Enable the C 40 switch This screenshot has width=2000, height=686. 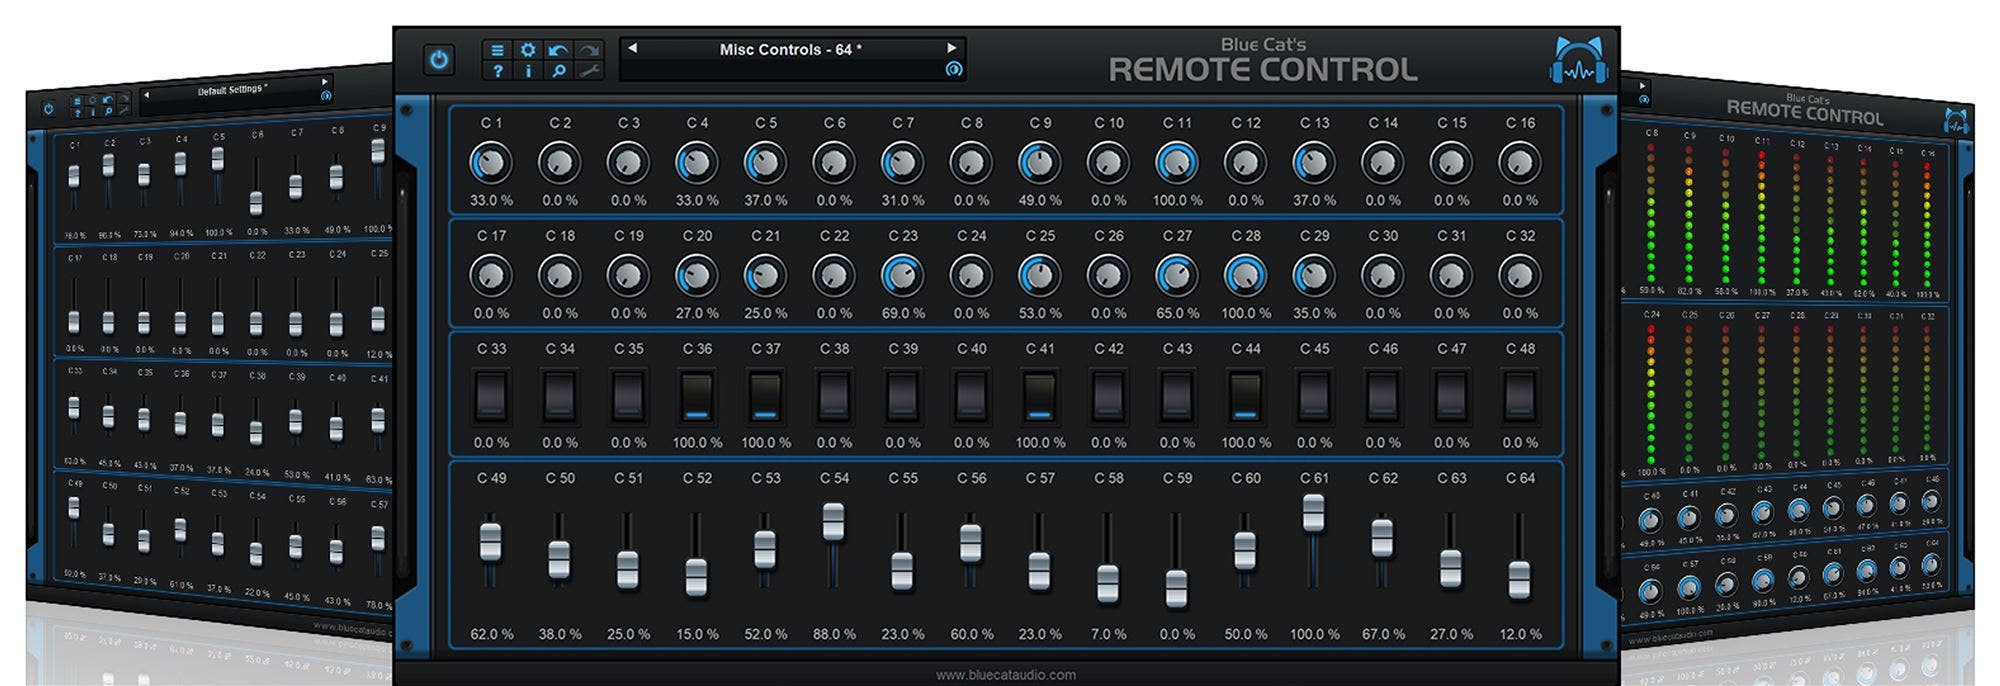[971, 396]
